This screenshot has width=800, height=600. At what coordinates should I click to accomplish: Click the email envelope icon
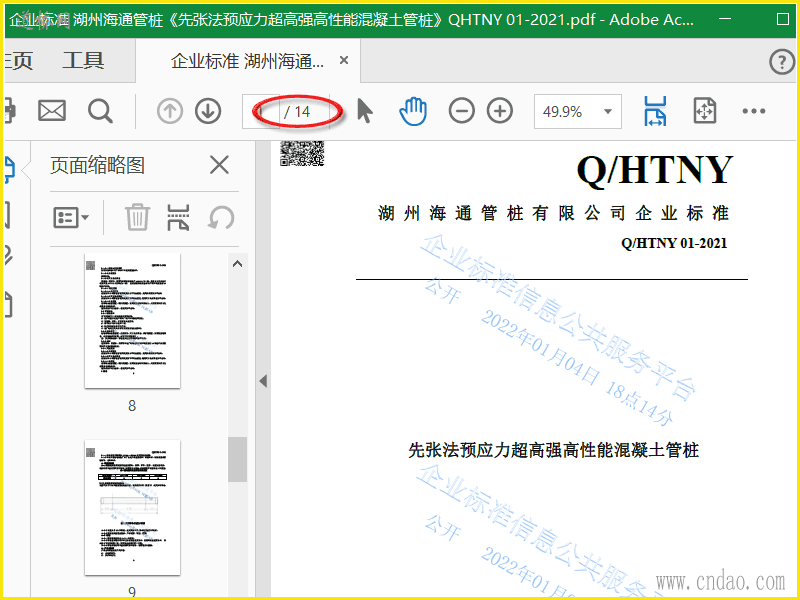click(52, 111)
